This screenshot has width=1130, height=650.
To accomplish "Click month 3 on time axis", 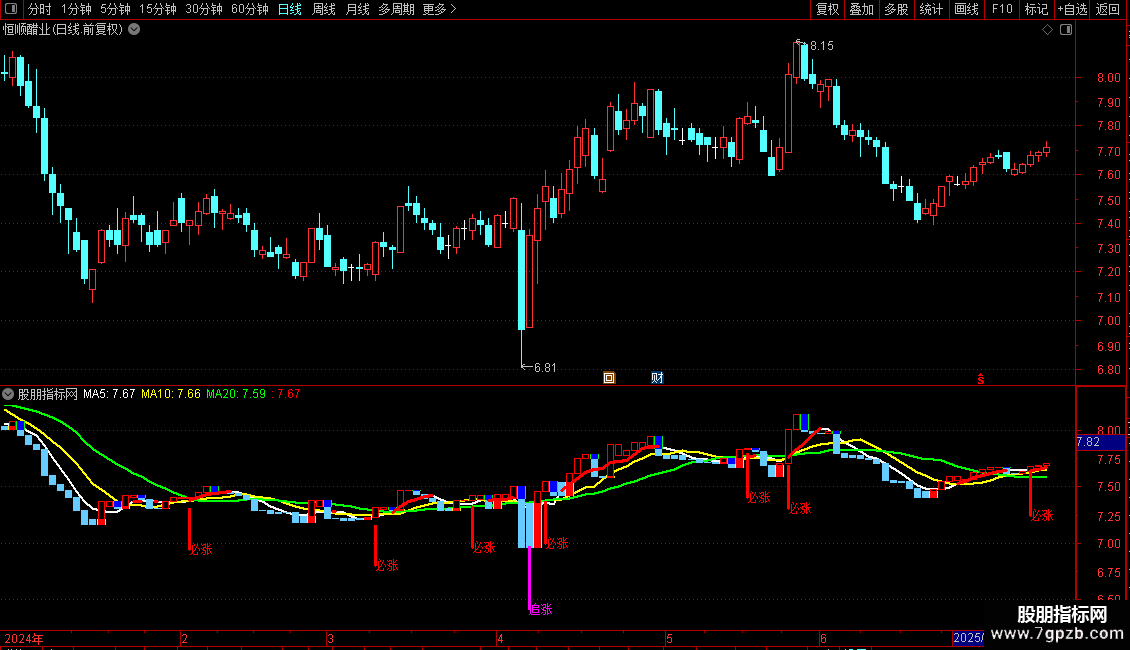I will (x=330, y=639).
